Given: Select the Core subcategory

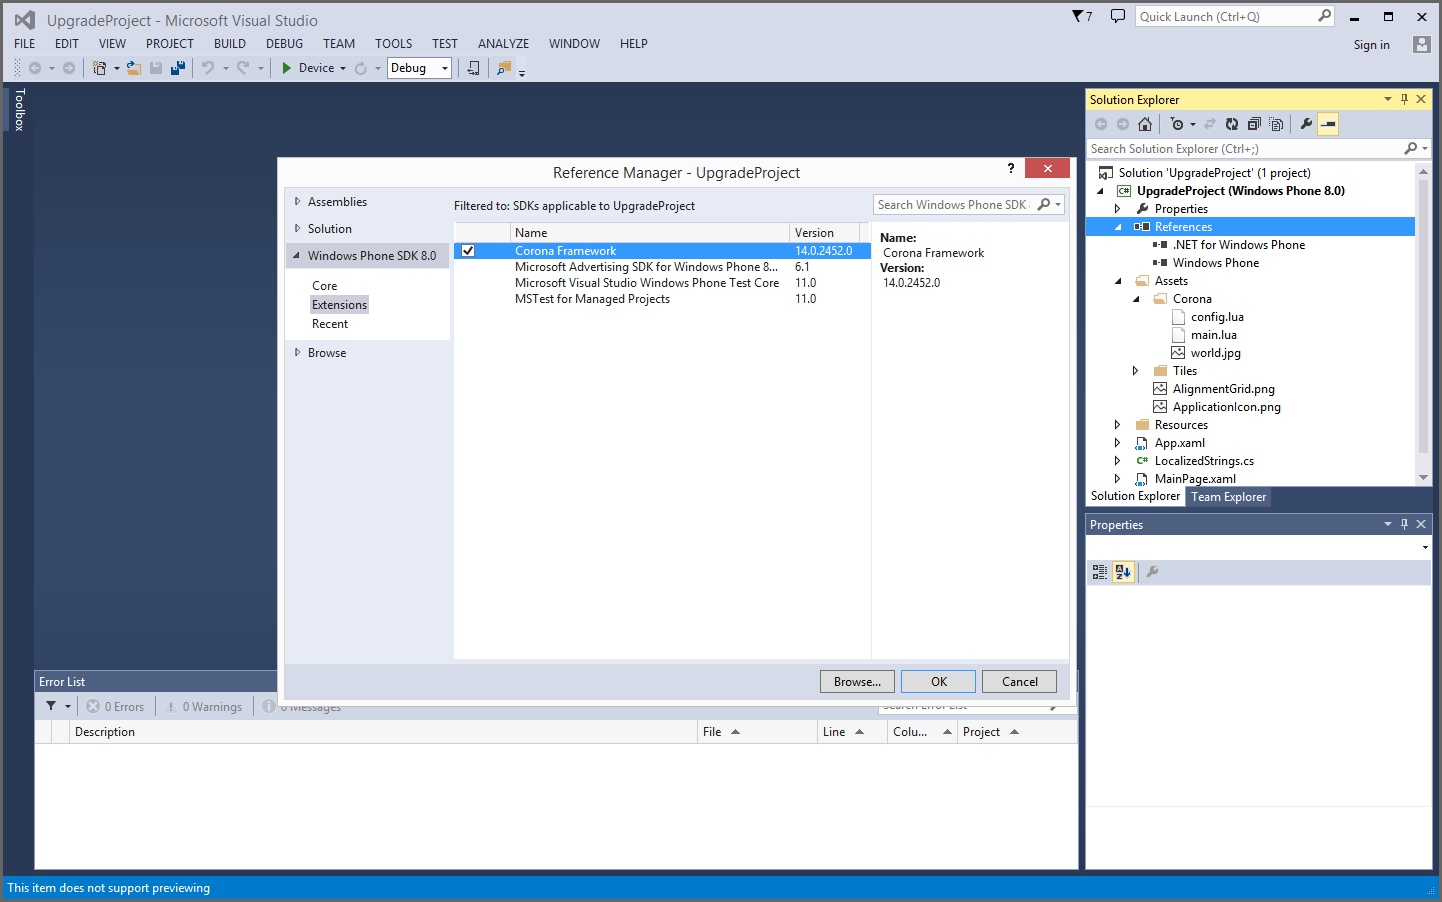Looking at the screenshot, I should tap(324, 286).
